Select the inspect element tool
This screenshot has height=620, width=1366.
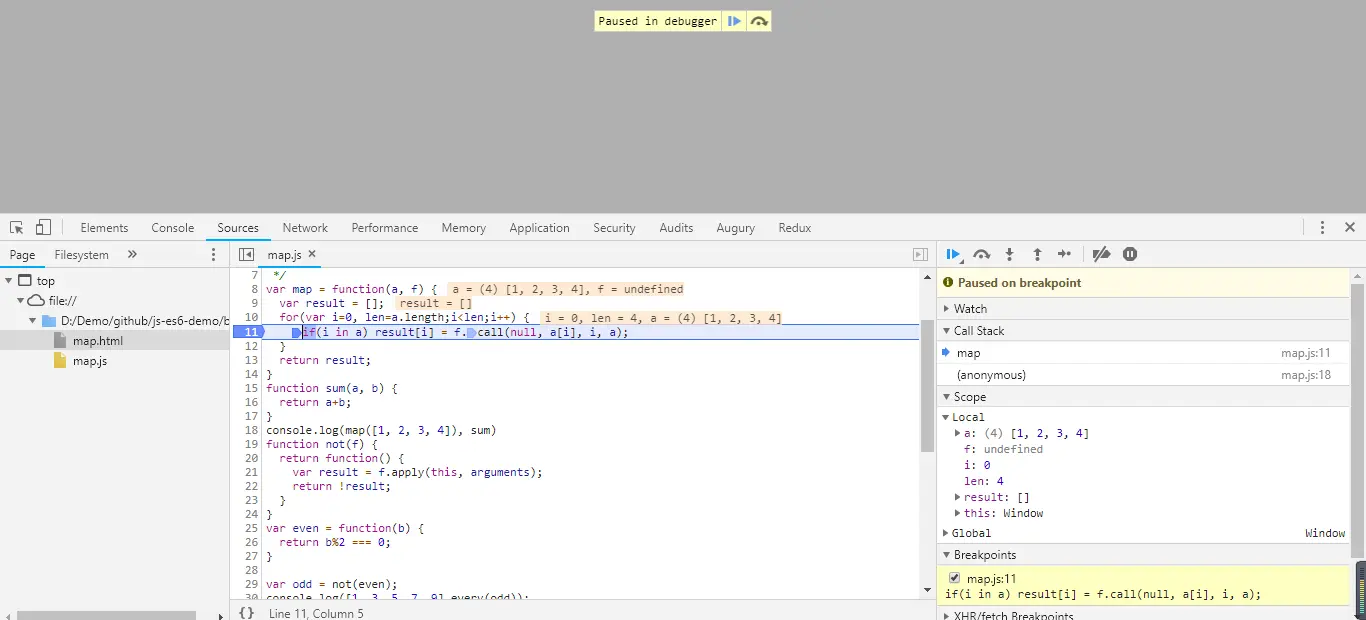[17, 228]
